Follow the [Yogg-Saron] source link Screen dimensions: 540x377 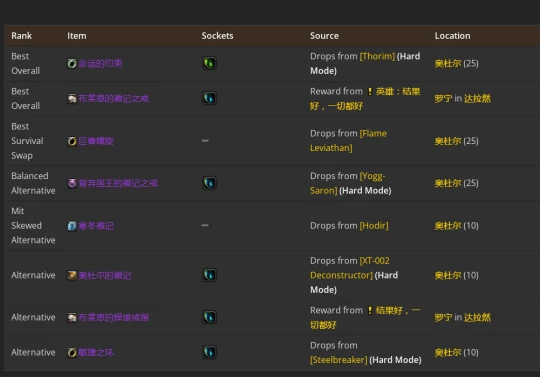coord(347,183)
